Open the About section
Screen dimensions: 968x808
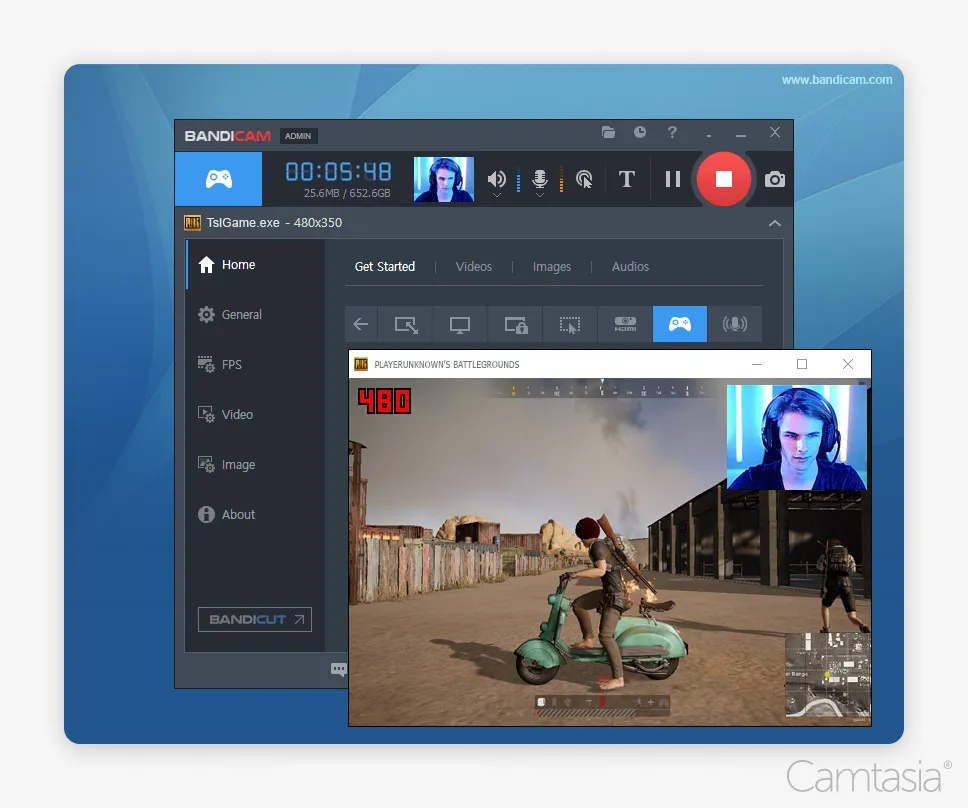[255, 515]
